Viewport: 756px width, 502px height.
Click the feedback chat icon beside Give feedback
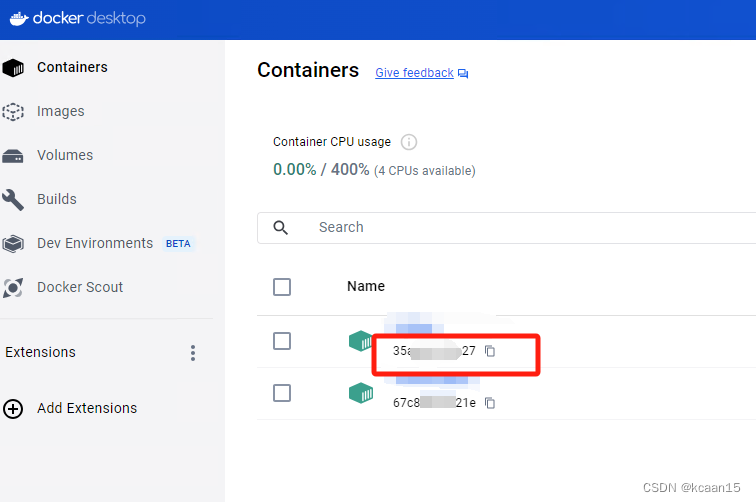463,74
